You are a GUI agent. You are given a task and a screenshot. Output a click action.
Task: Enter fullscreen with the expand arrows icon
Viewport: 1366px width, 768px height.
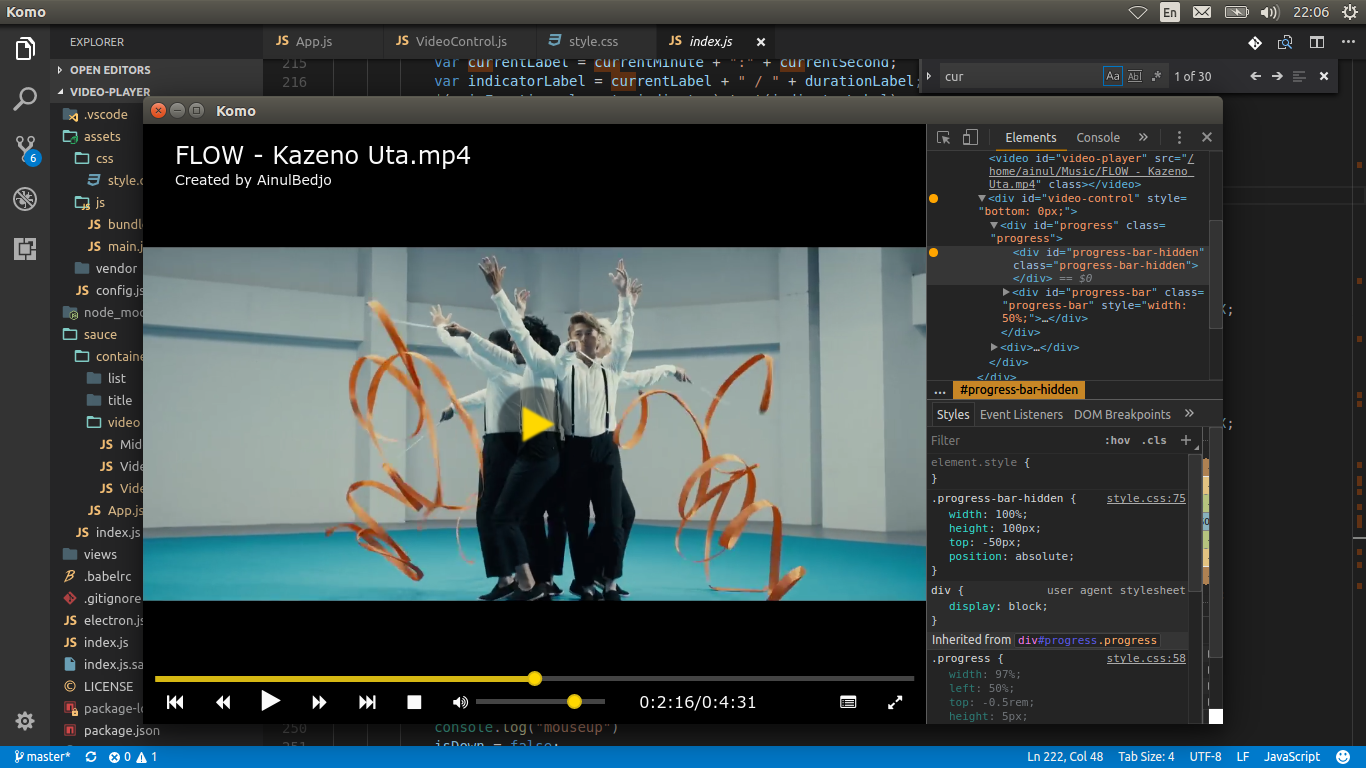[895, 702]
